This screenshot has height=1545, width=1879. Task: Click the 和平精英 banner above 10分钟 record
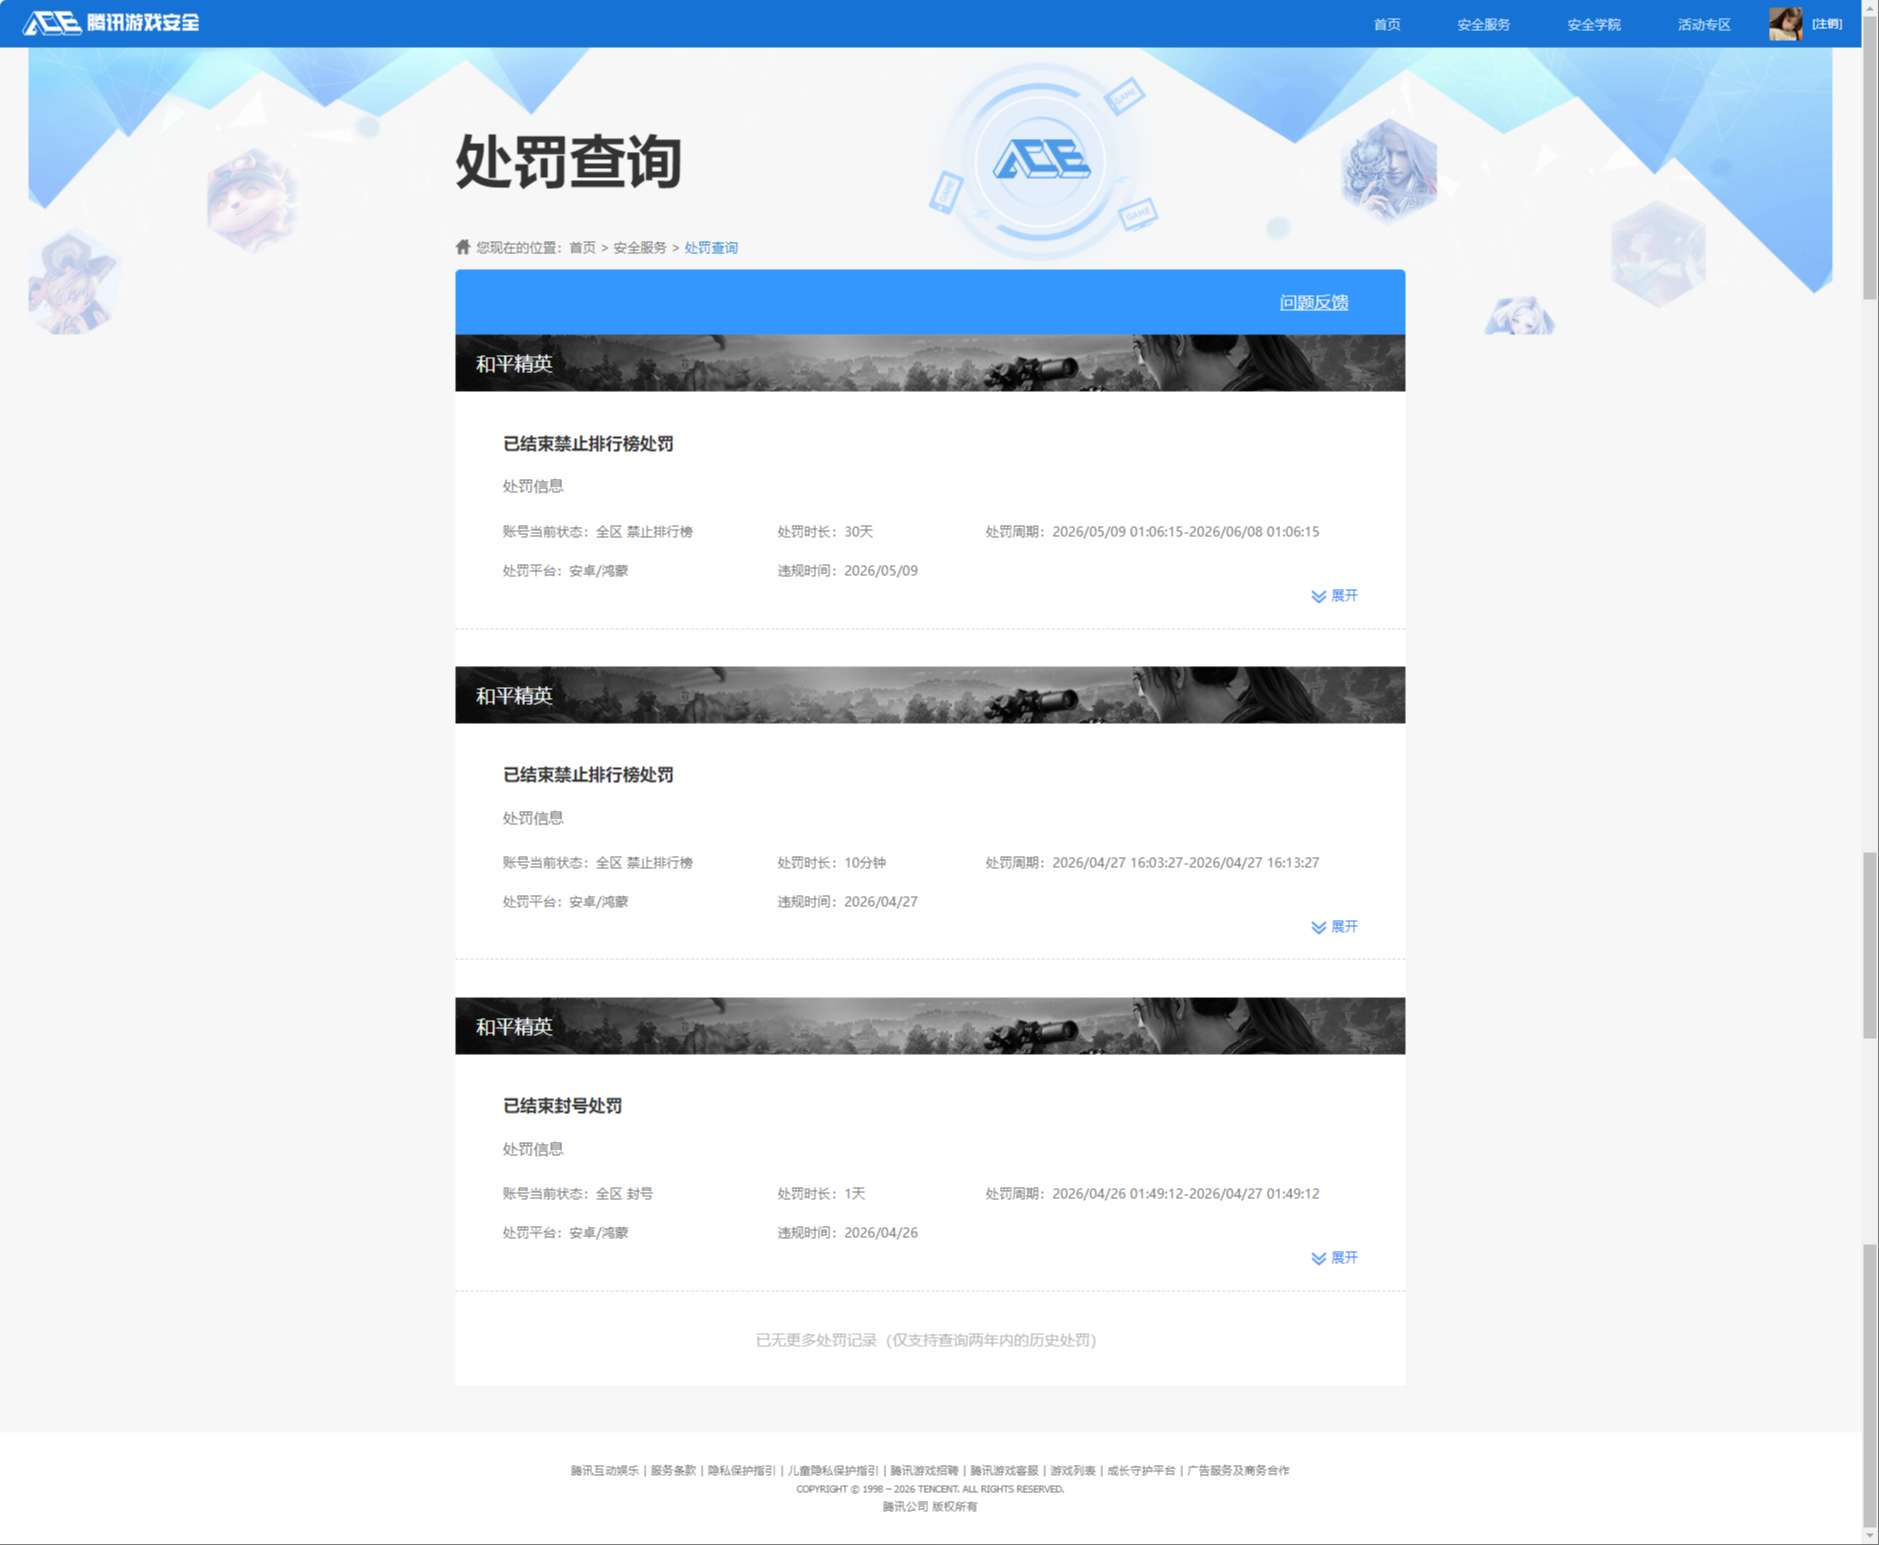coord(930,695)
